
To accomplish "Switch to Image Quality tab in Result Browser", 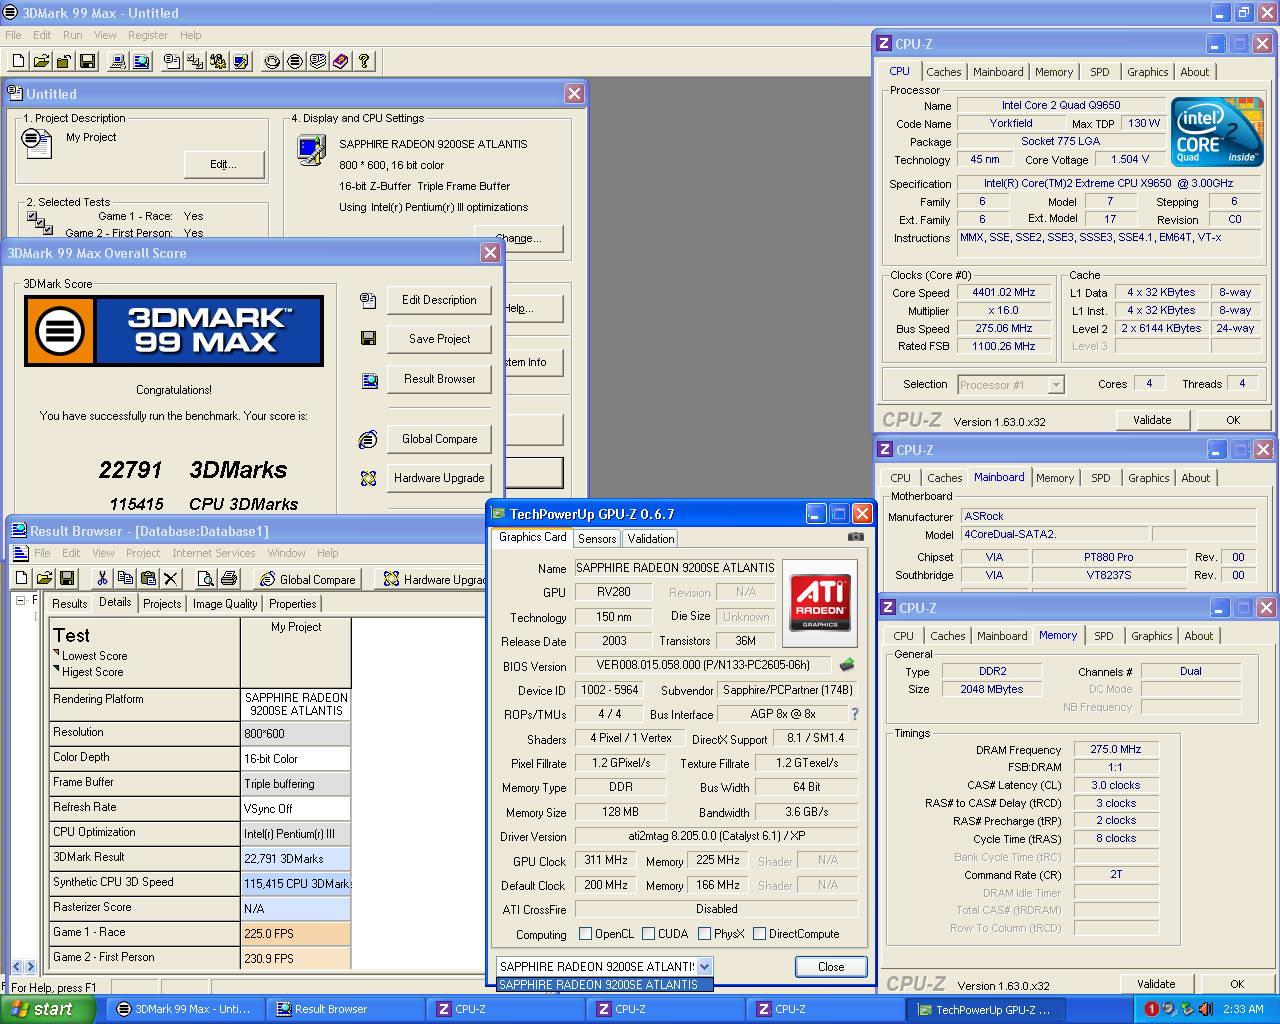I will click(225, 604).
